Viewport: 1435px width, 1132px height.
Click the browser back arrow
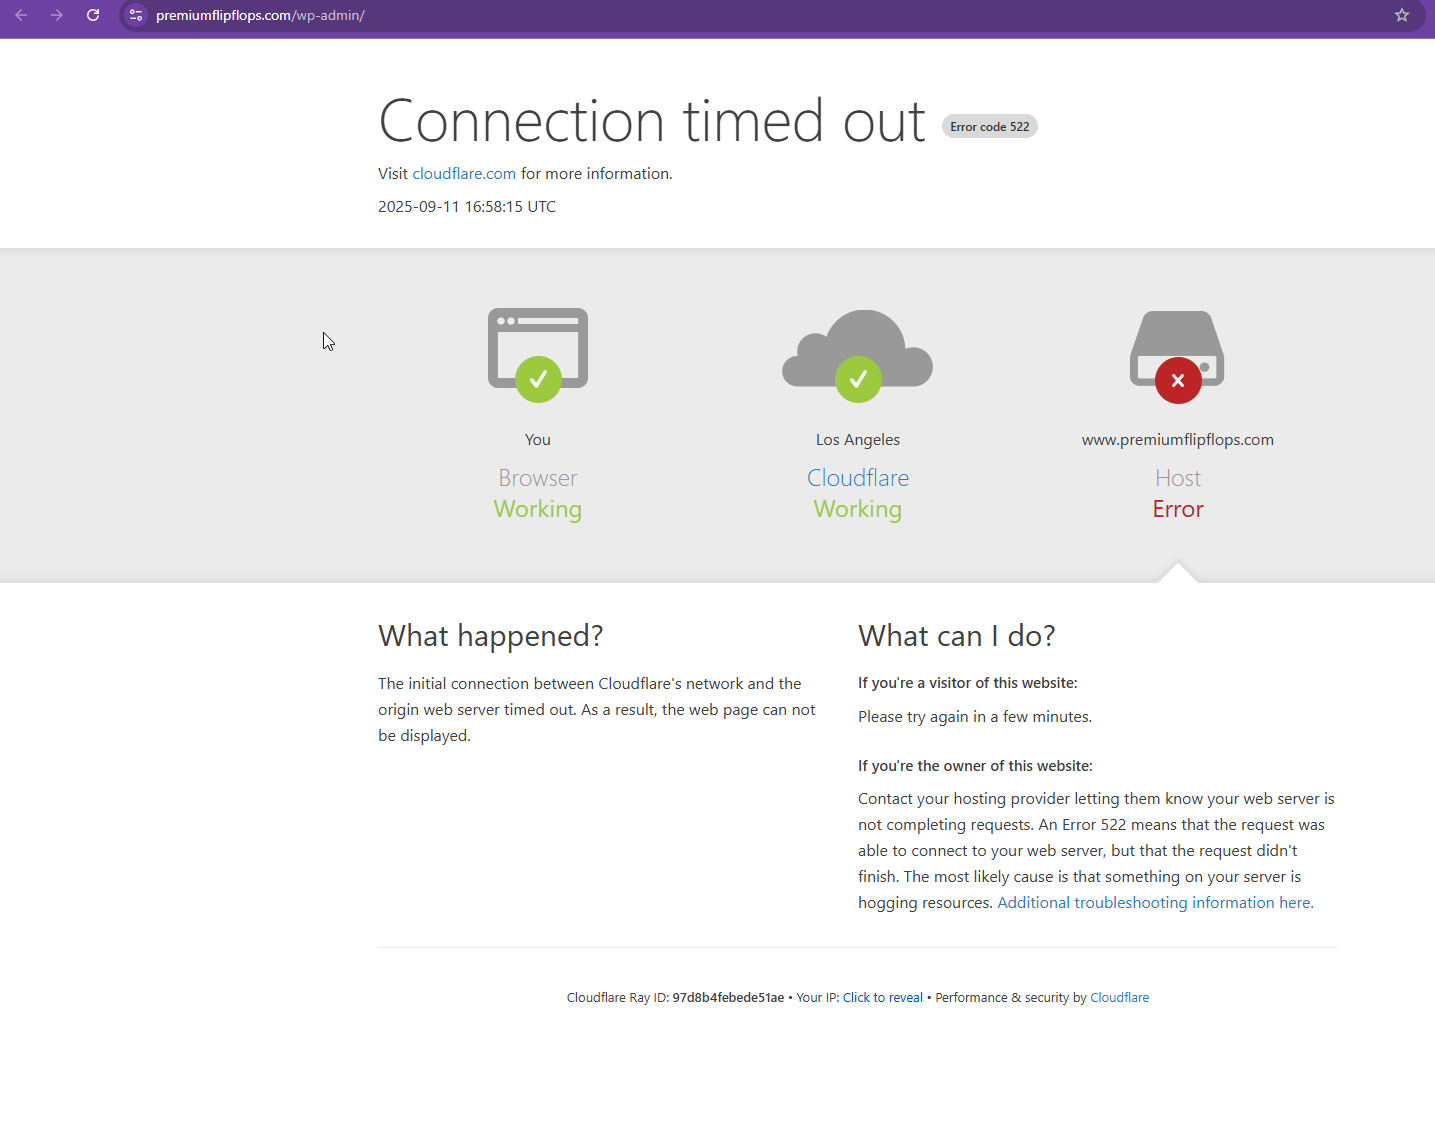pos(21,15)
